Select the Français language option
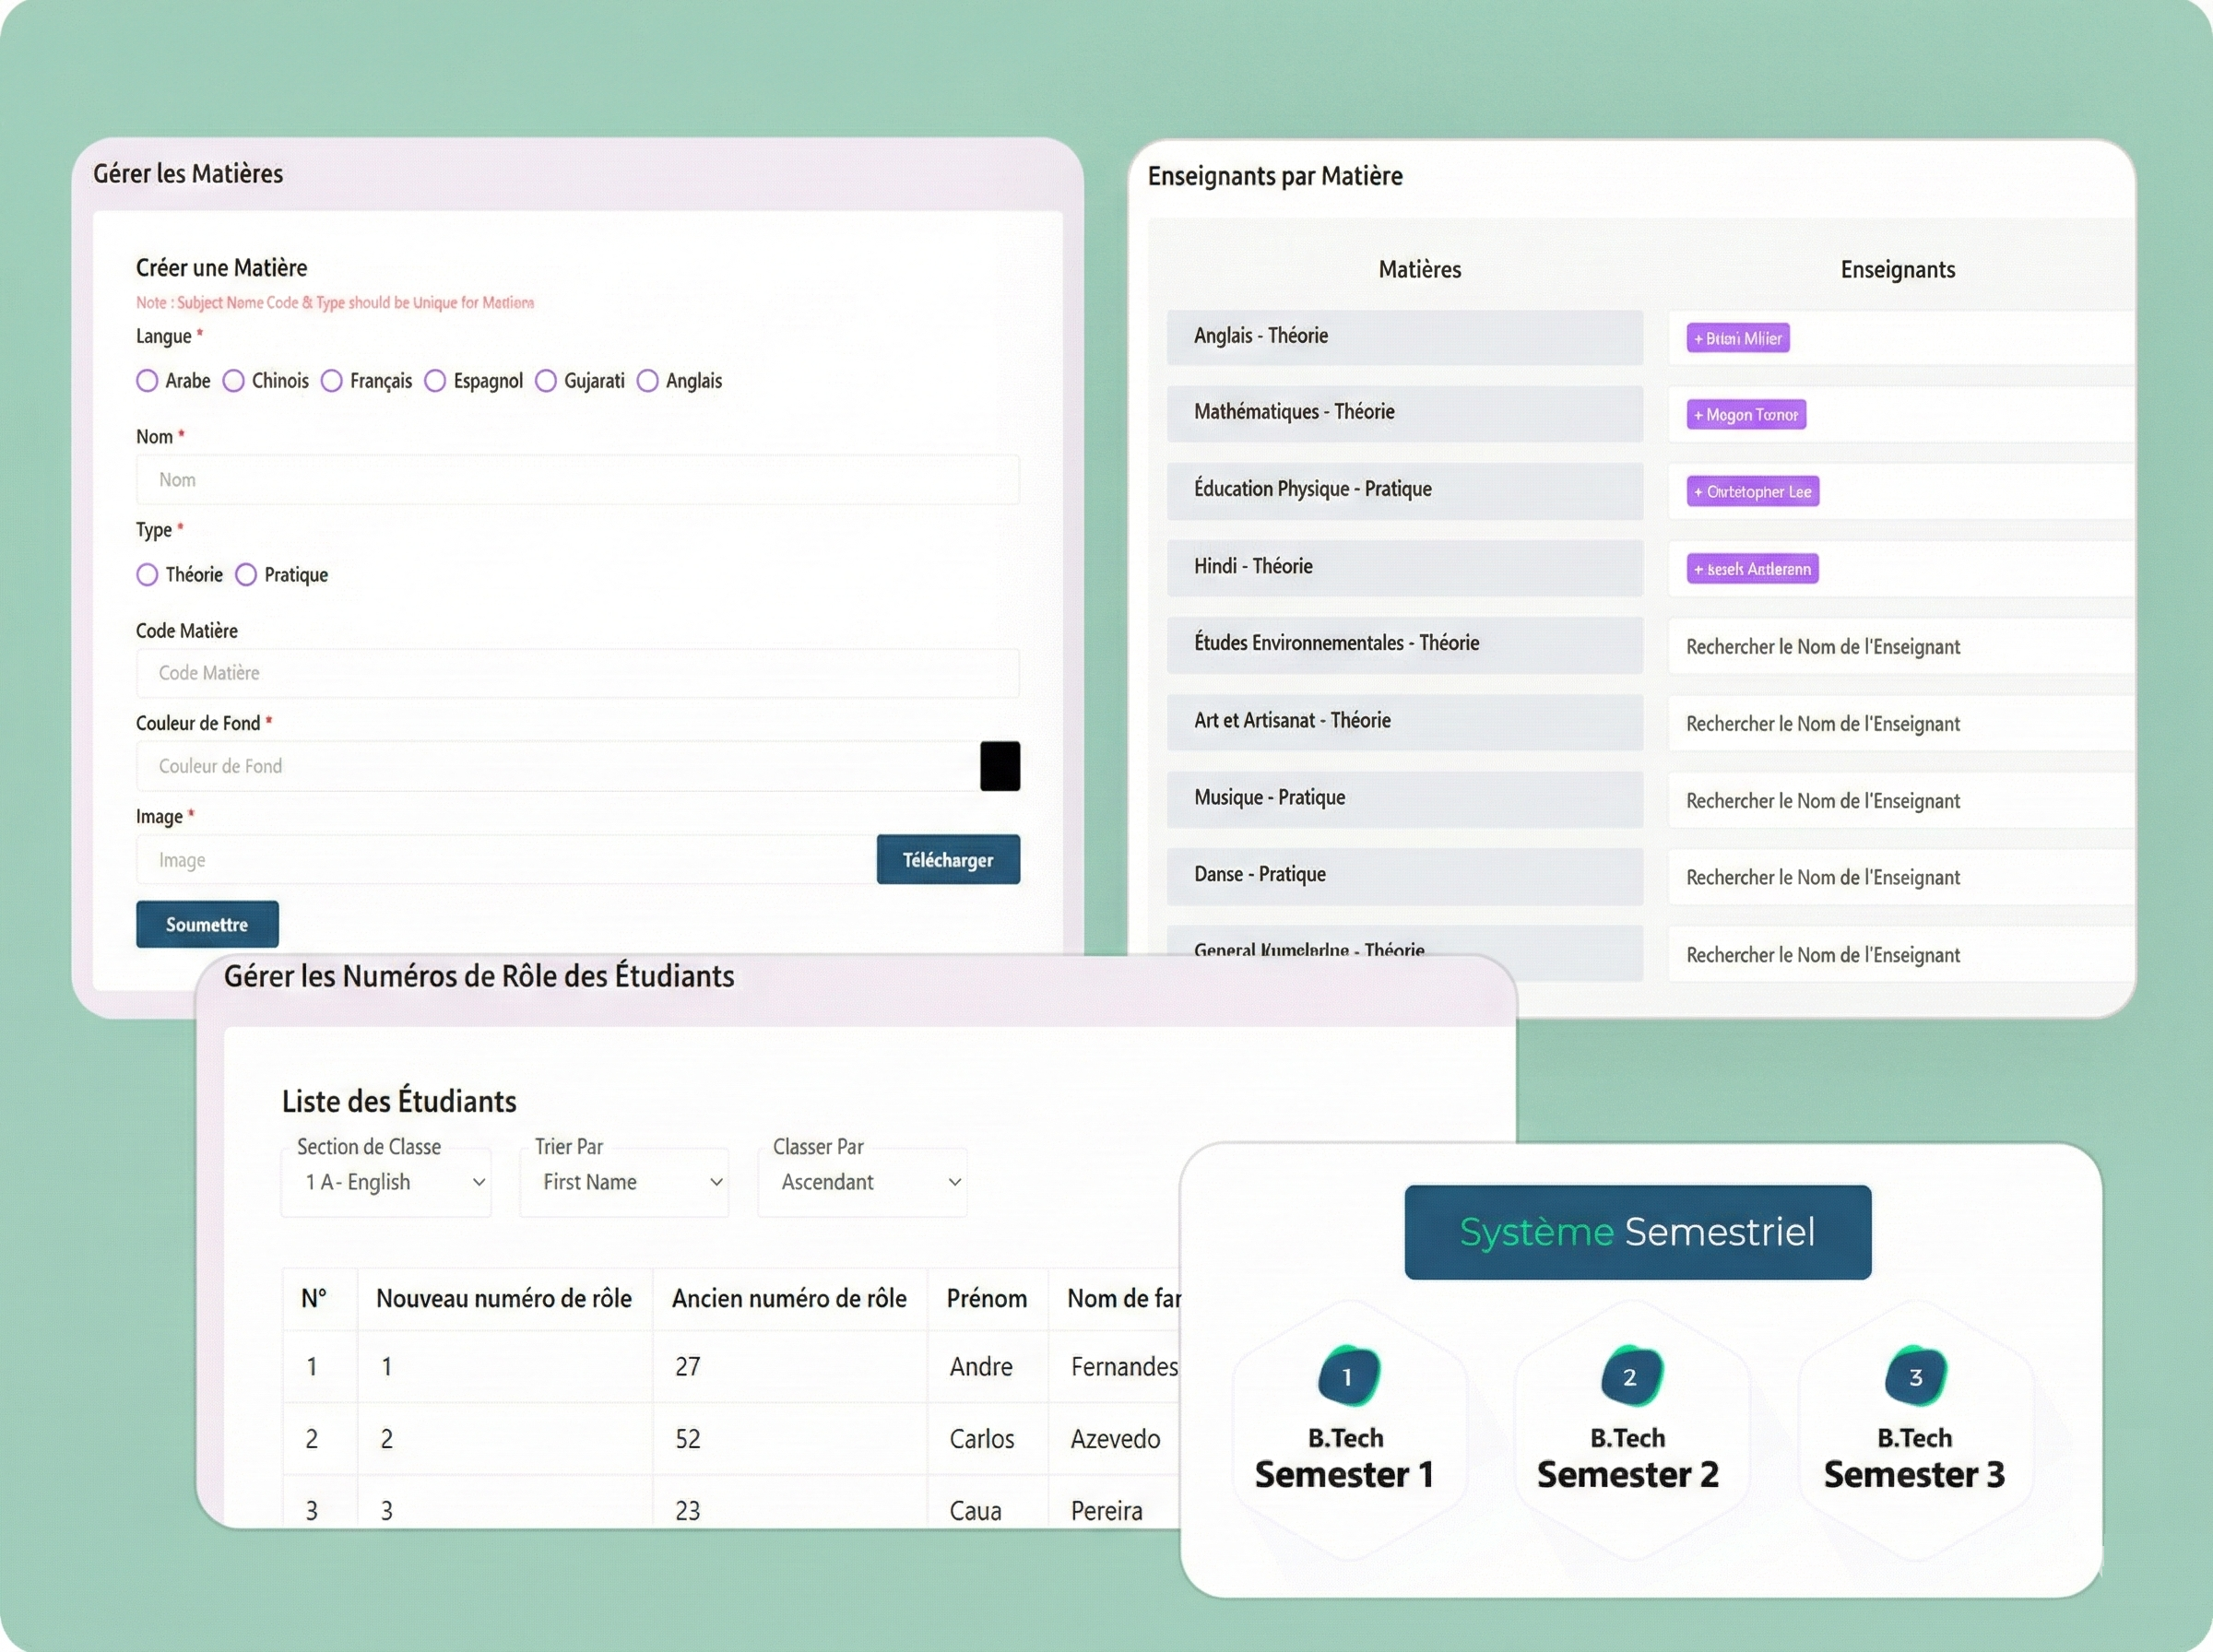2213x1652 pixels. (x=332, y=381)
